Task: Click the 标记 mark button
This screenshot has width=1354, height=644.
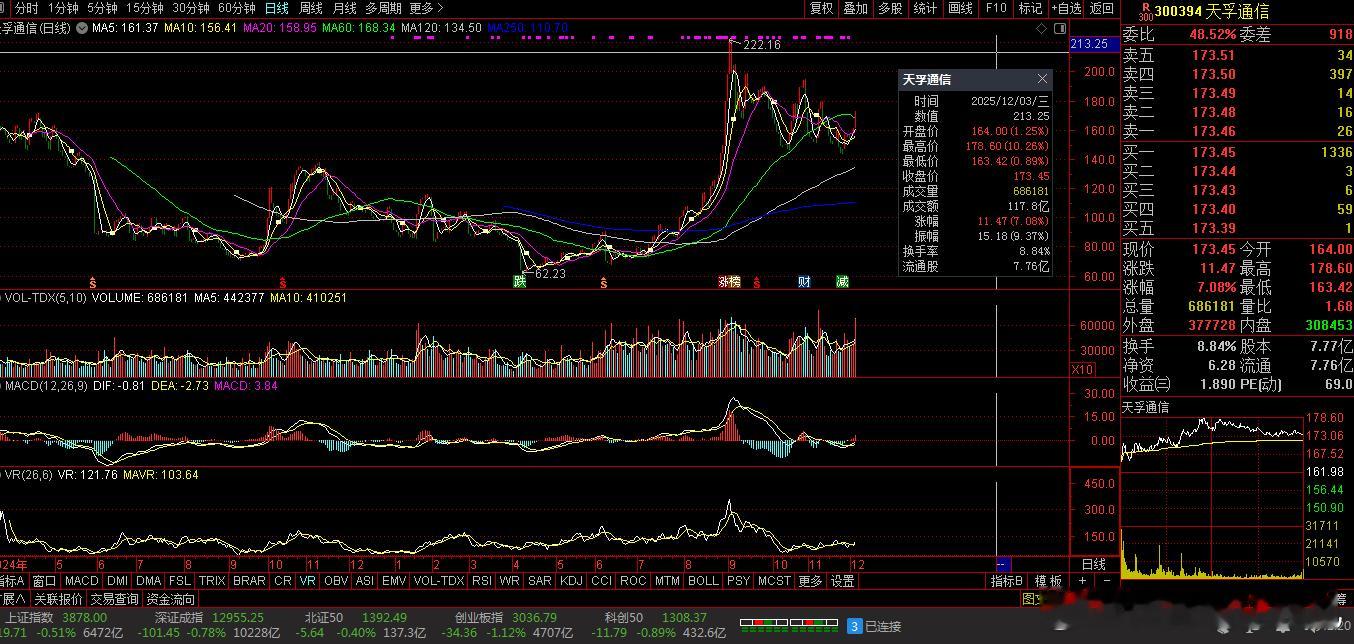Action: [x=1030, y=8]
